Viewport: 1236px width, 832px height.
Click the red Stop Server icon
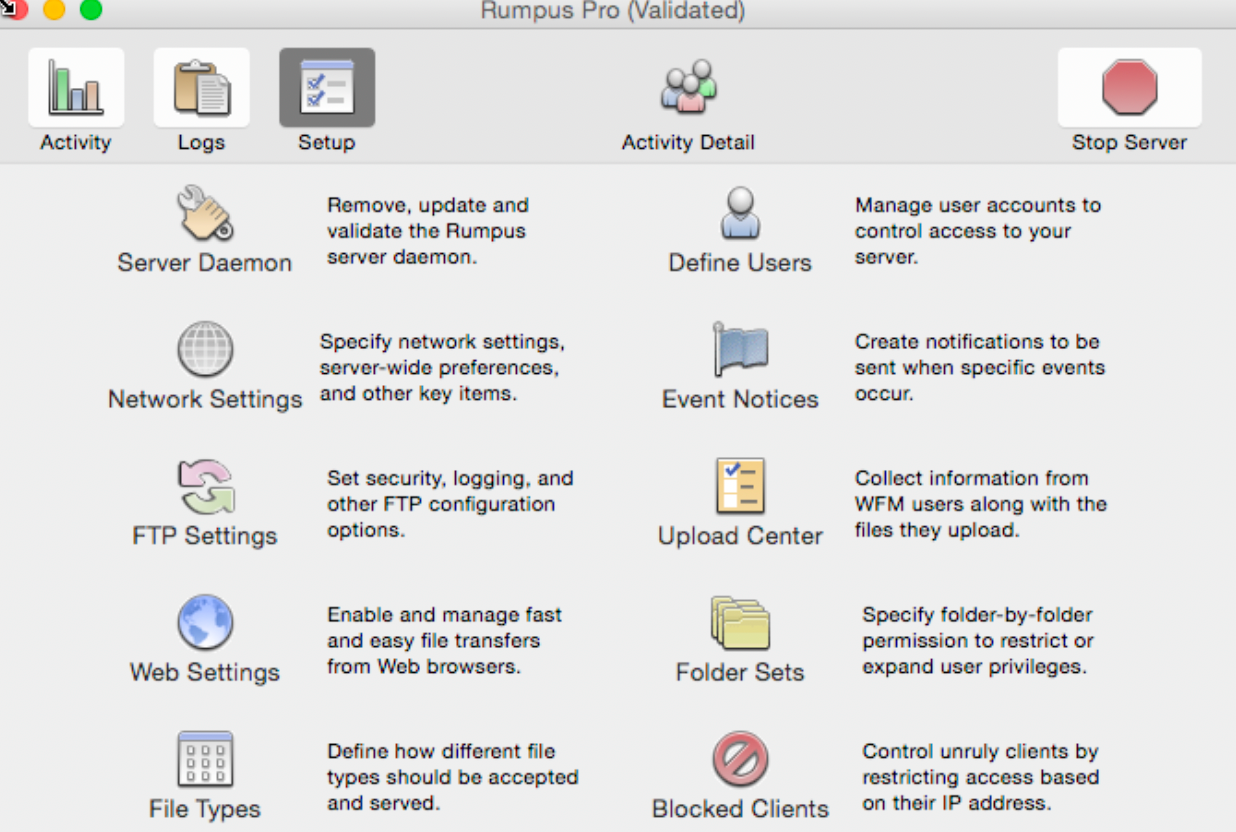coord(1129,88)
